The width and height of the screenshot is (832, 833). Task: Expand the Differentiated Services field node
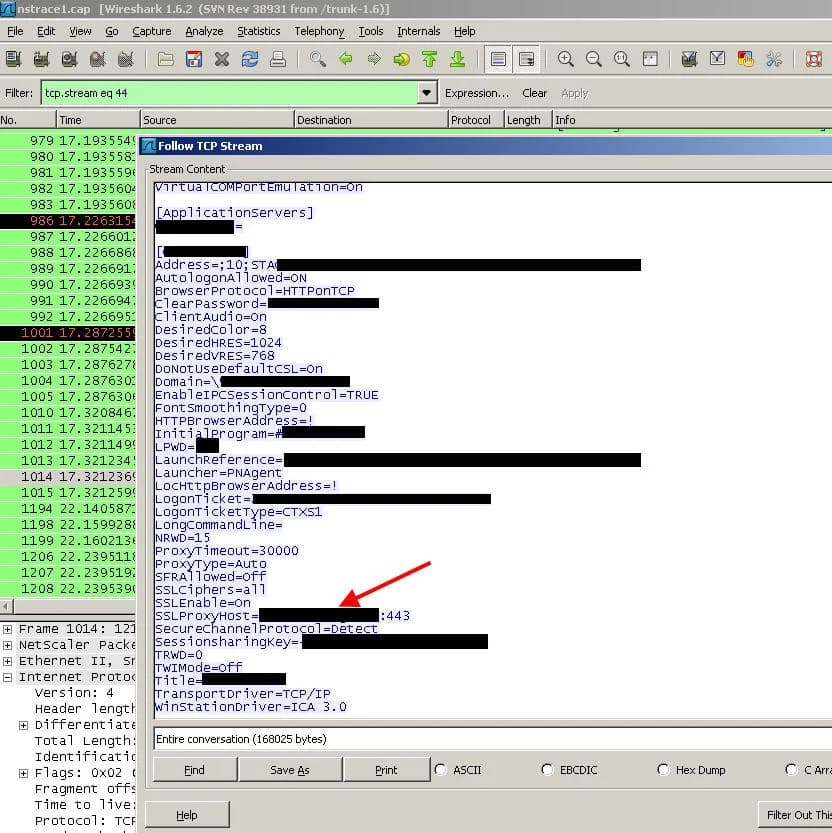click(x=23, y=725)
